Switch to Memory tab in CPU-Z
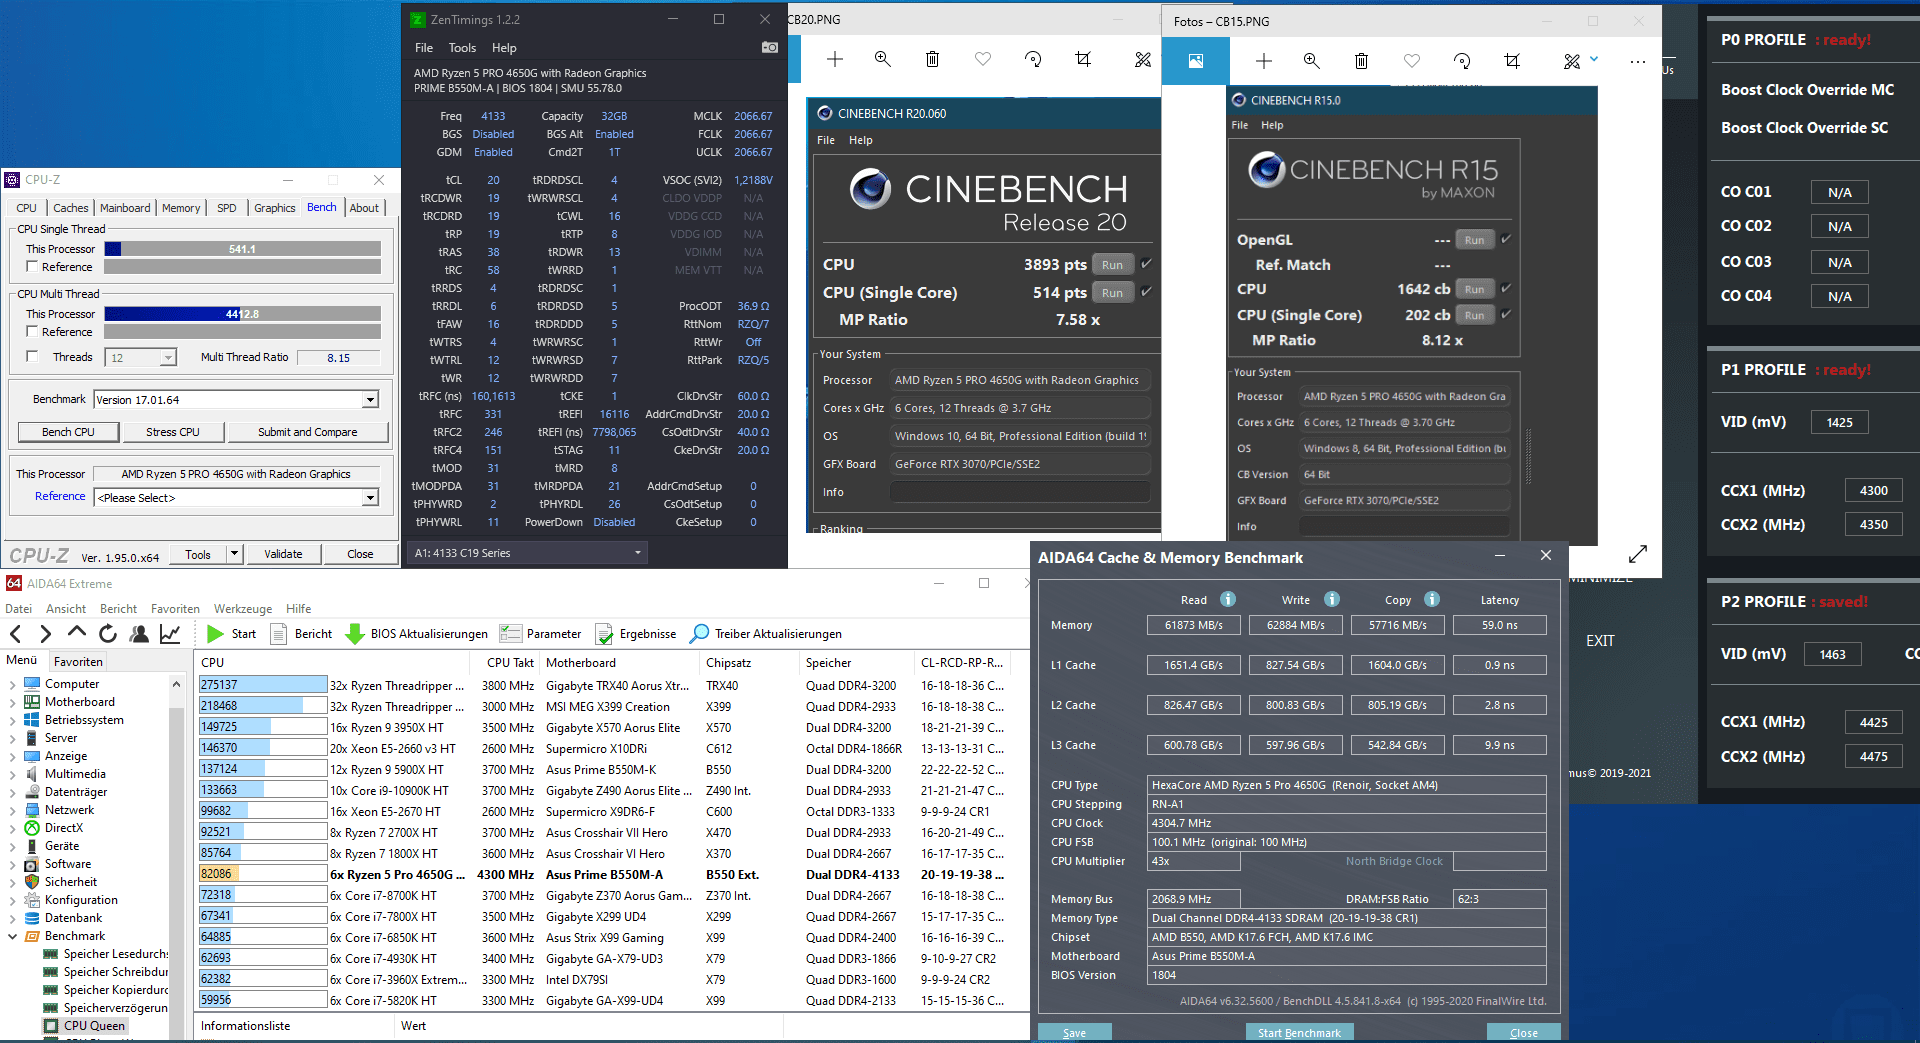Screen dimensions: 1920x1043 (x=181, y=208)
